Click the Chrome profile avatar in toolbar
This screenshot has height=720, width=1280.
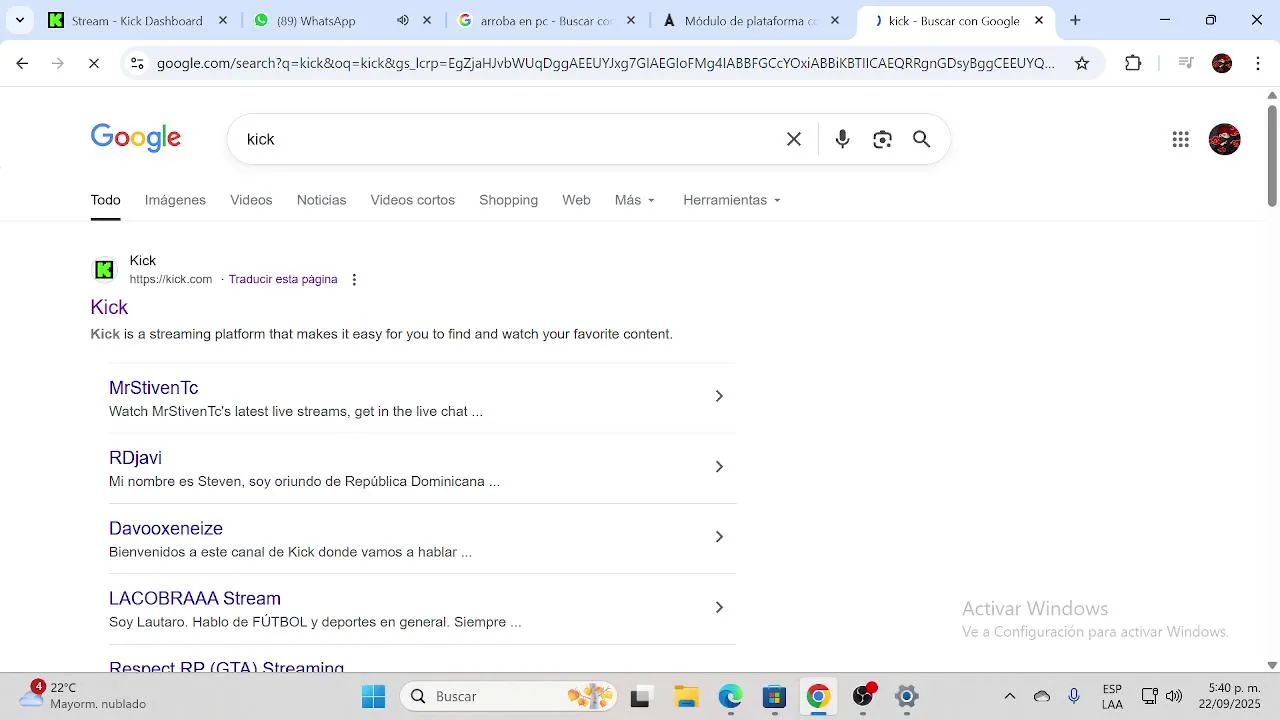1222,63
